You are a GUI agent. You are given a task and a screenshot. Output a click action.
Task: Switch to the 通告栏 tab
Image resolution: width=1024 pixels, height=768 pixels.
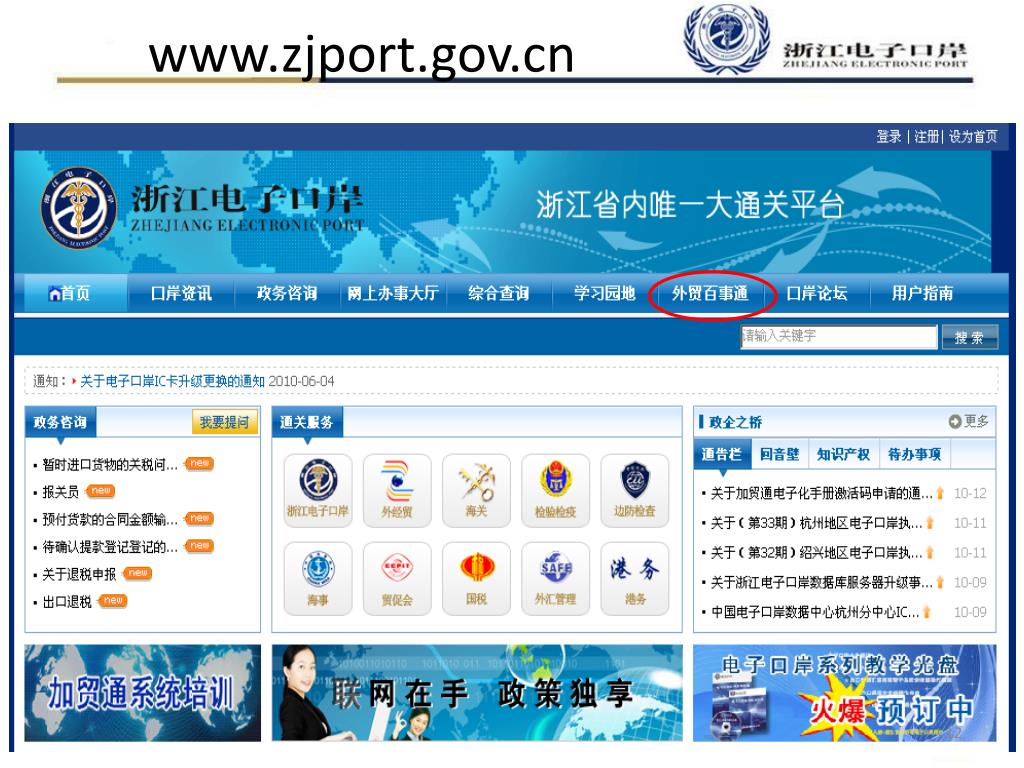pyautogui.click(x=722, y=455)
